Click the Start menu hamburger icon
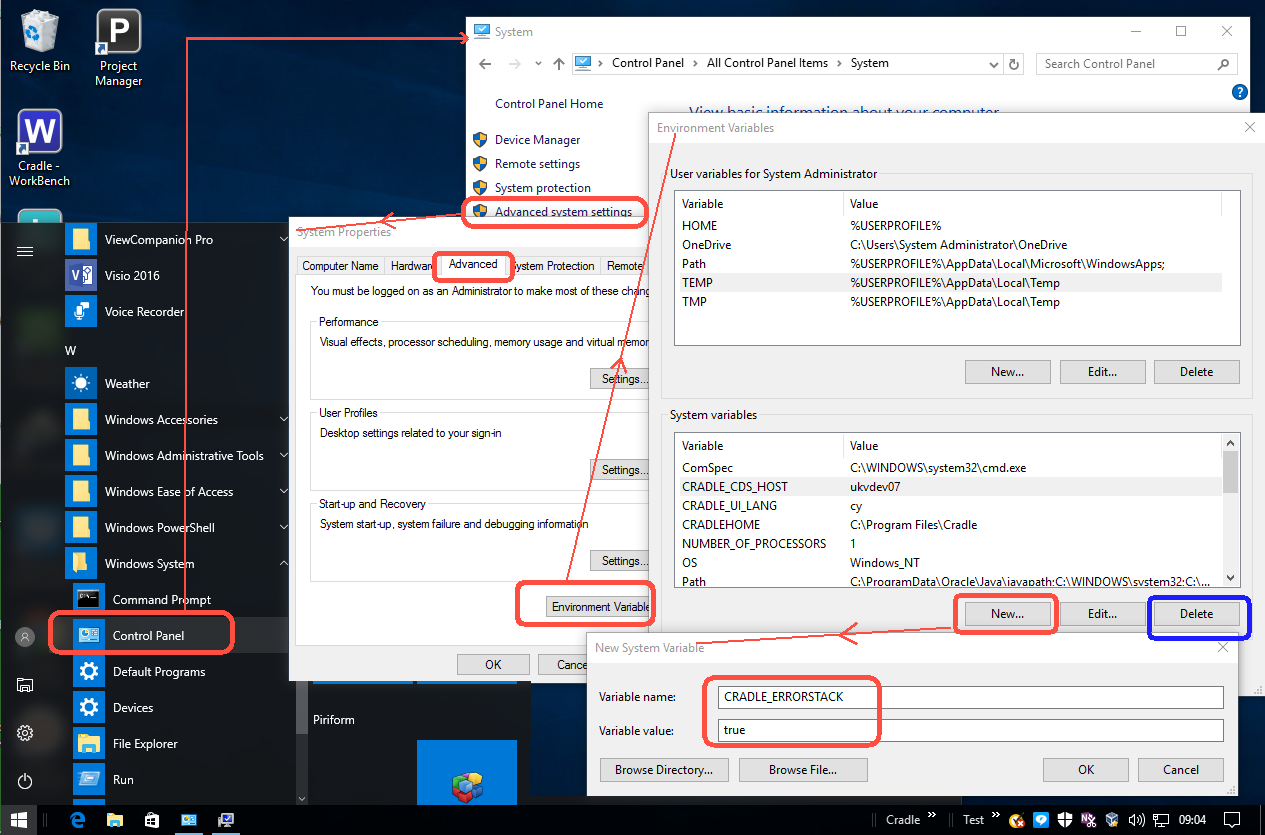Image resolution: width=1265 pixels, height=835 pixels. point(25,251)
